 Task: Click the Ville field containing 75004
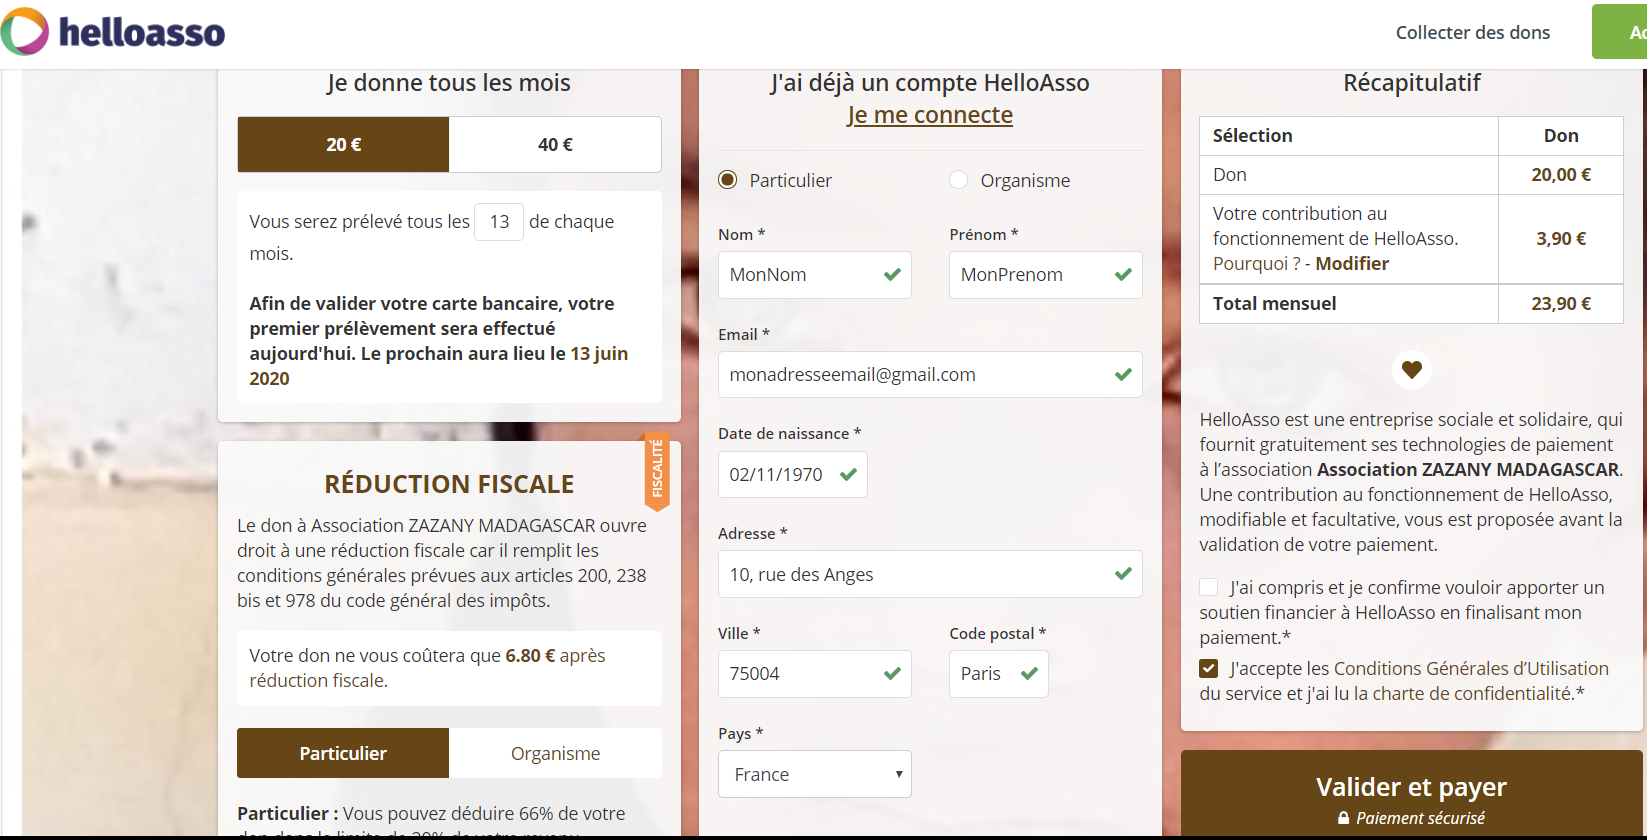pyautogui.click(x=815, y=674)
